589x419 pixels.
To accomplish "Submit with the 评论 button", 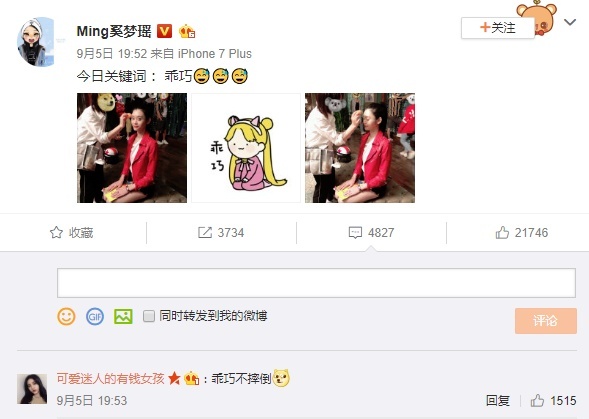I will [x=546, y=321].
